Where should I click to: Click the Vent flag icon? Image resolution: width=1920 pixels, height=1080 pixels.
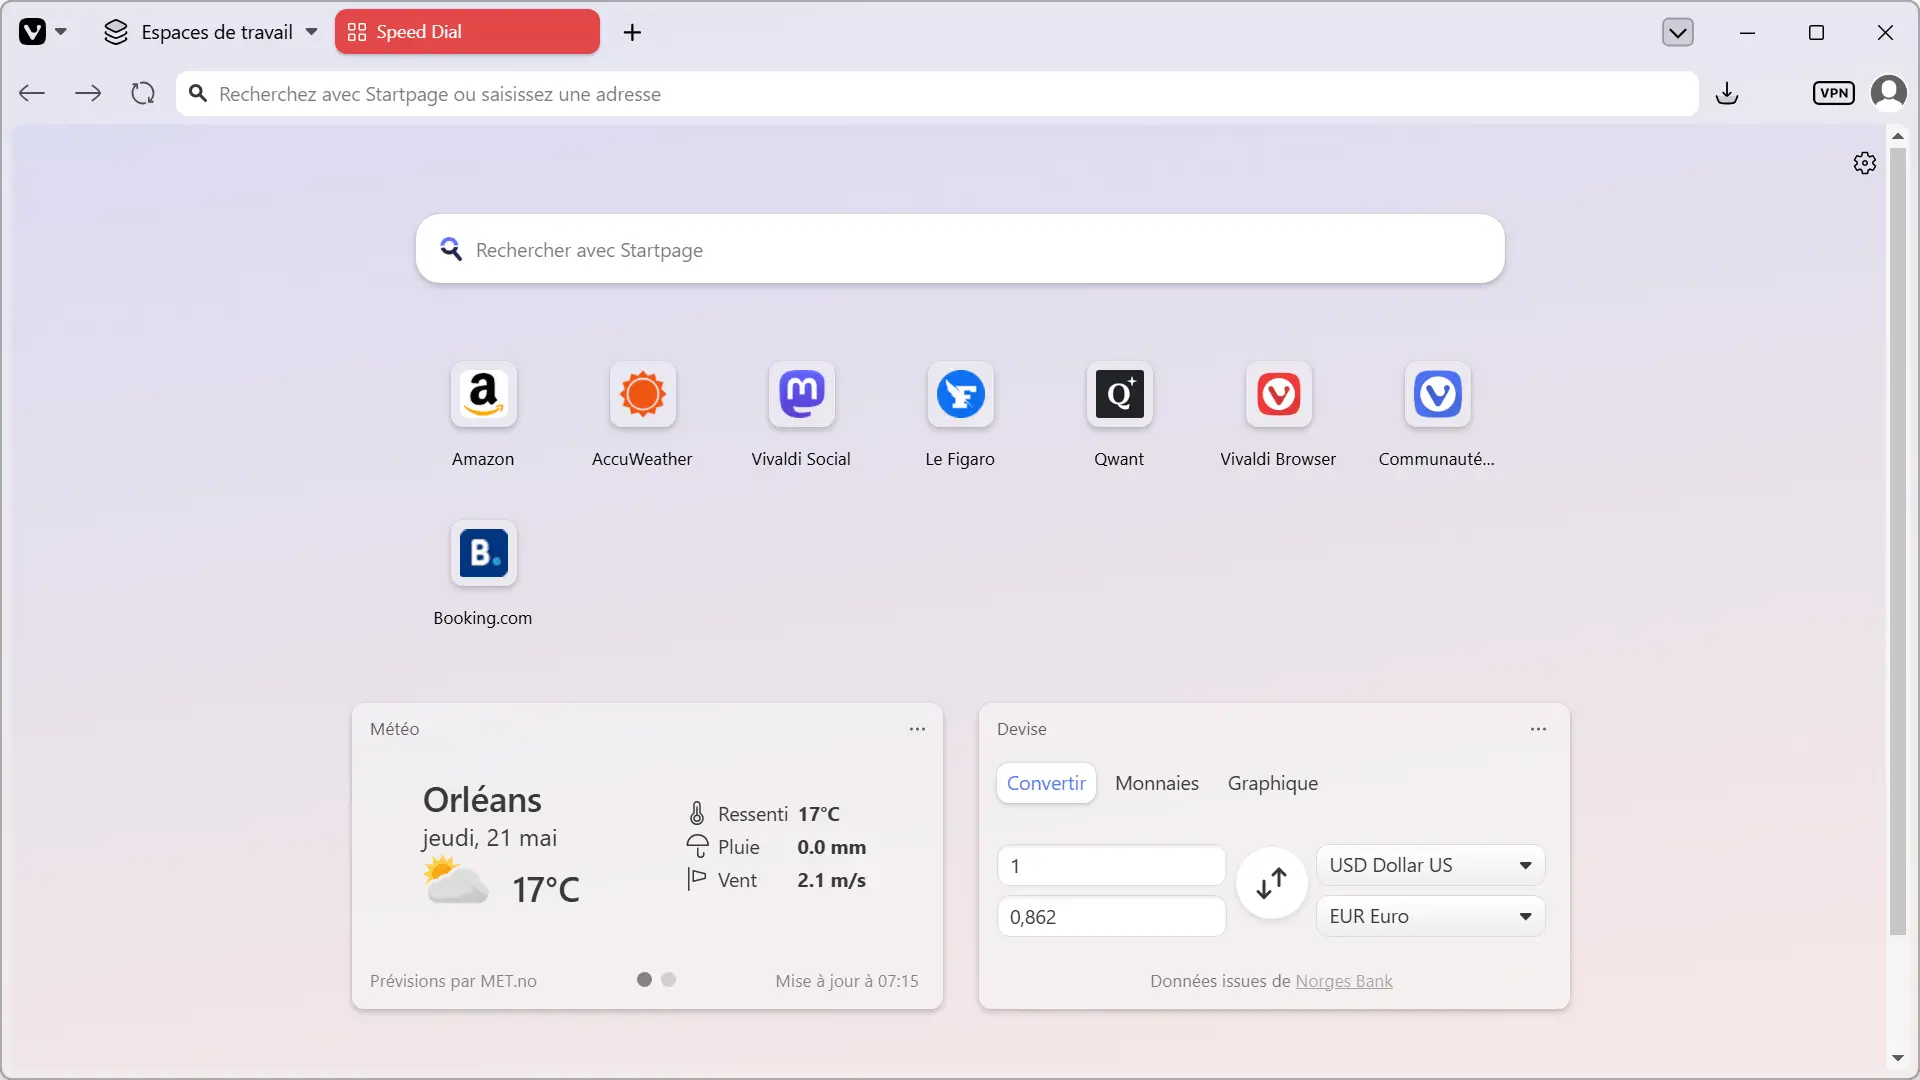pos(697,880)
